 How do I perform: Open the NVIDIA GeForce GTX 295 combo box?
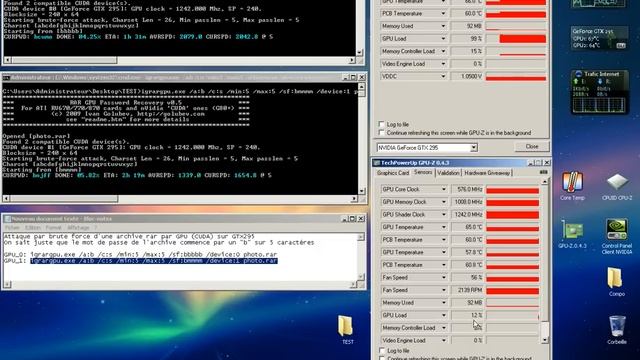(427, 147)
